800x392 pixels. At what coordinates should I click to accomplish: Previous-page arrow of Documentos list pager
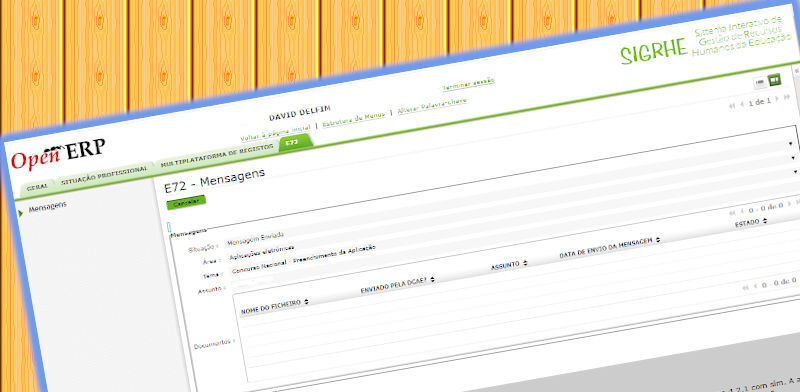(x=756, y=287)
